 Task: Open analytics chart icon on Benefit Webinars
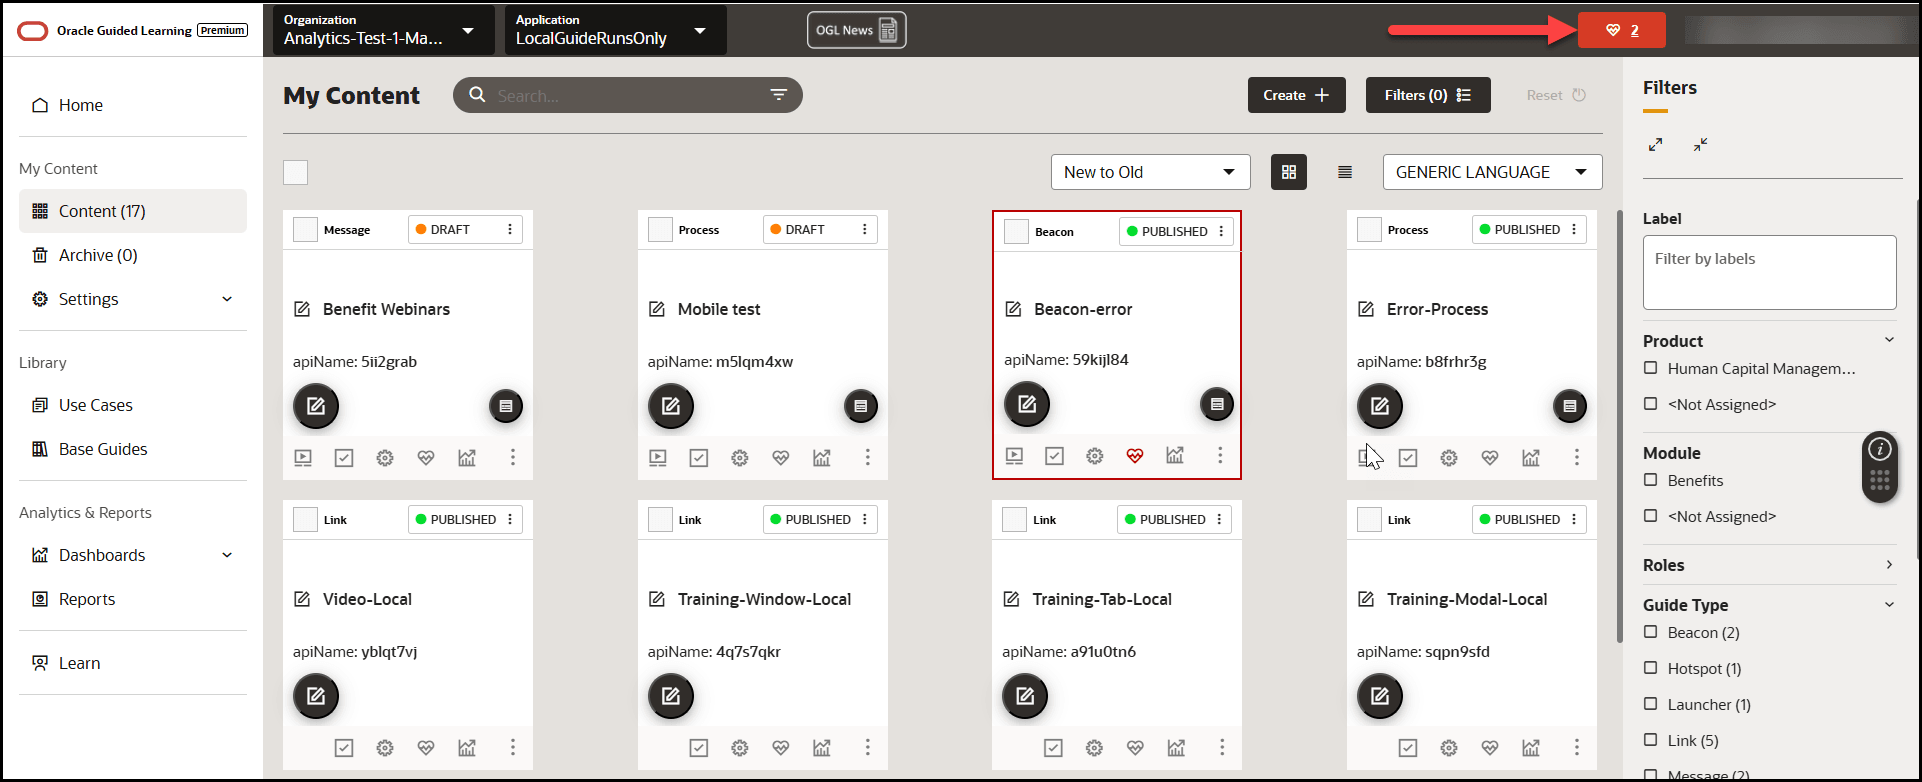click(x=467, y=458)
